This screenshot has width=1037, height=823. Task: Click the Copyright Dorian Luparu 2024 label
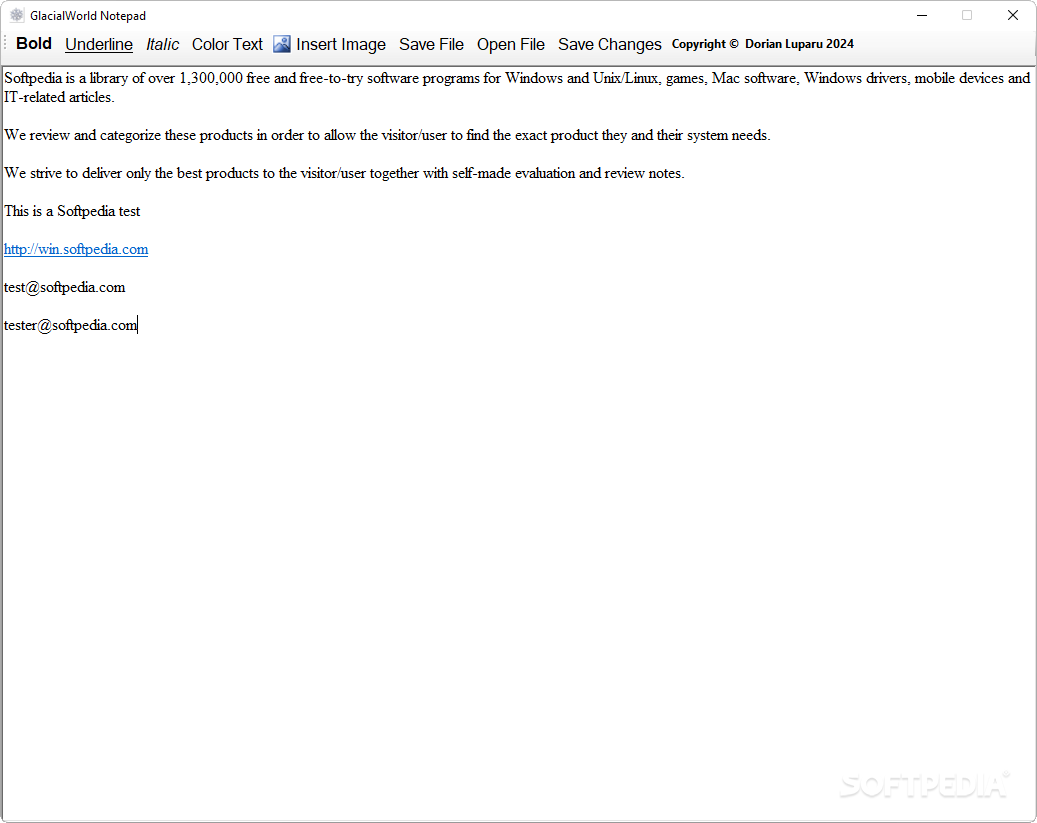(x=763, y=44)
